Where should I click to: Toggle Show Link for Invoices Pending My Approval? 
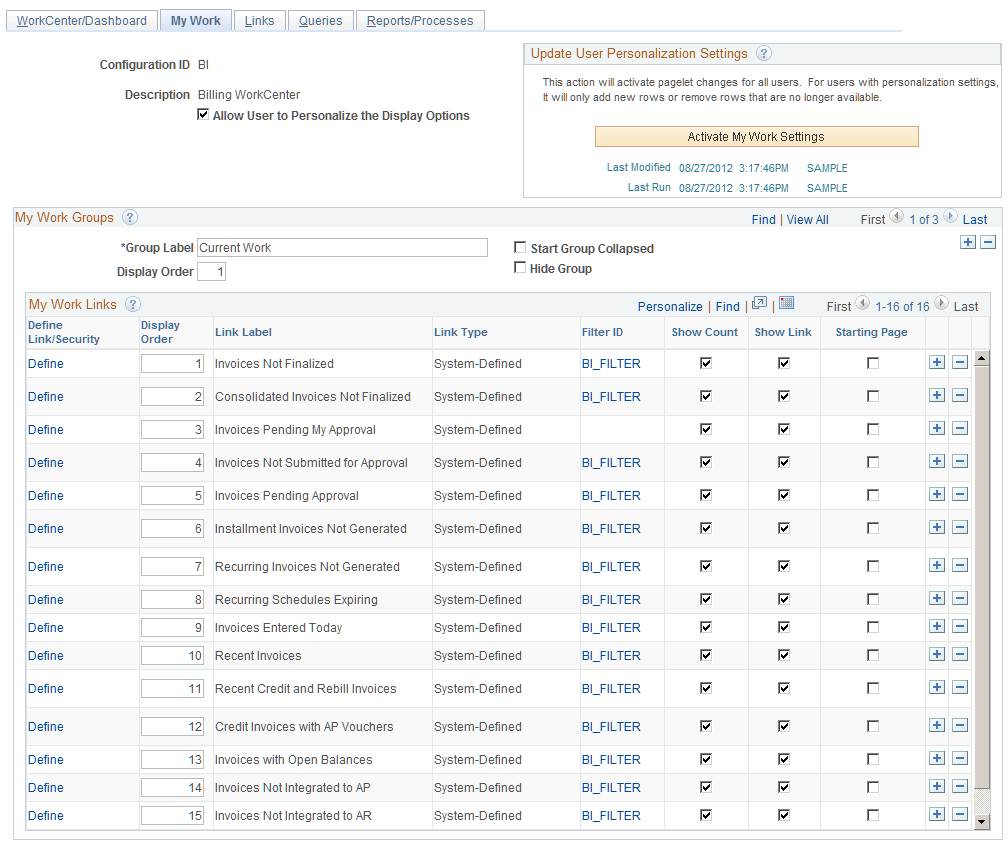tap(784, 429)
